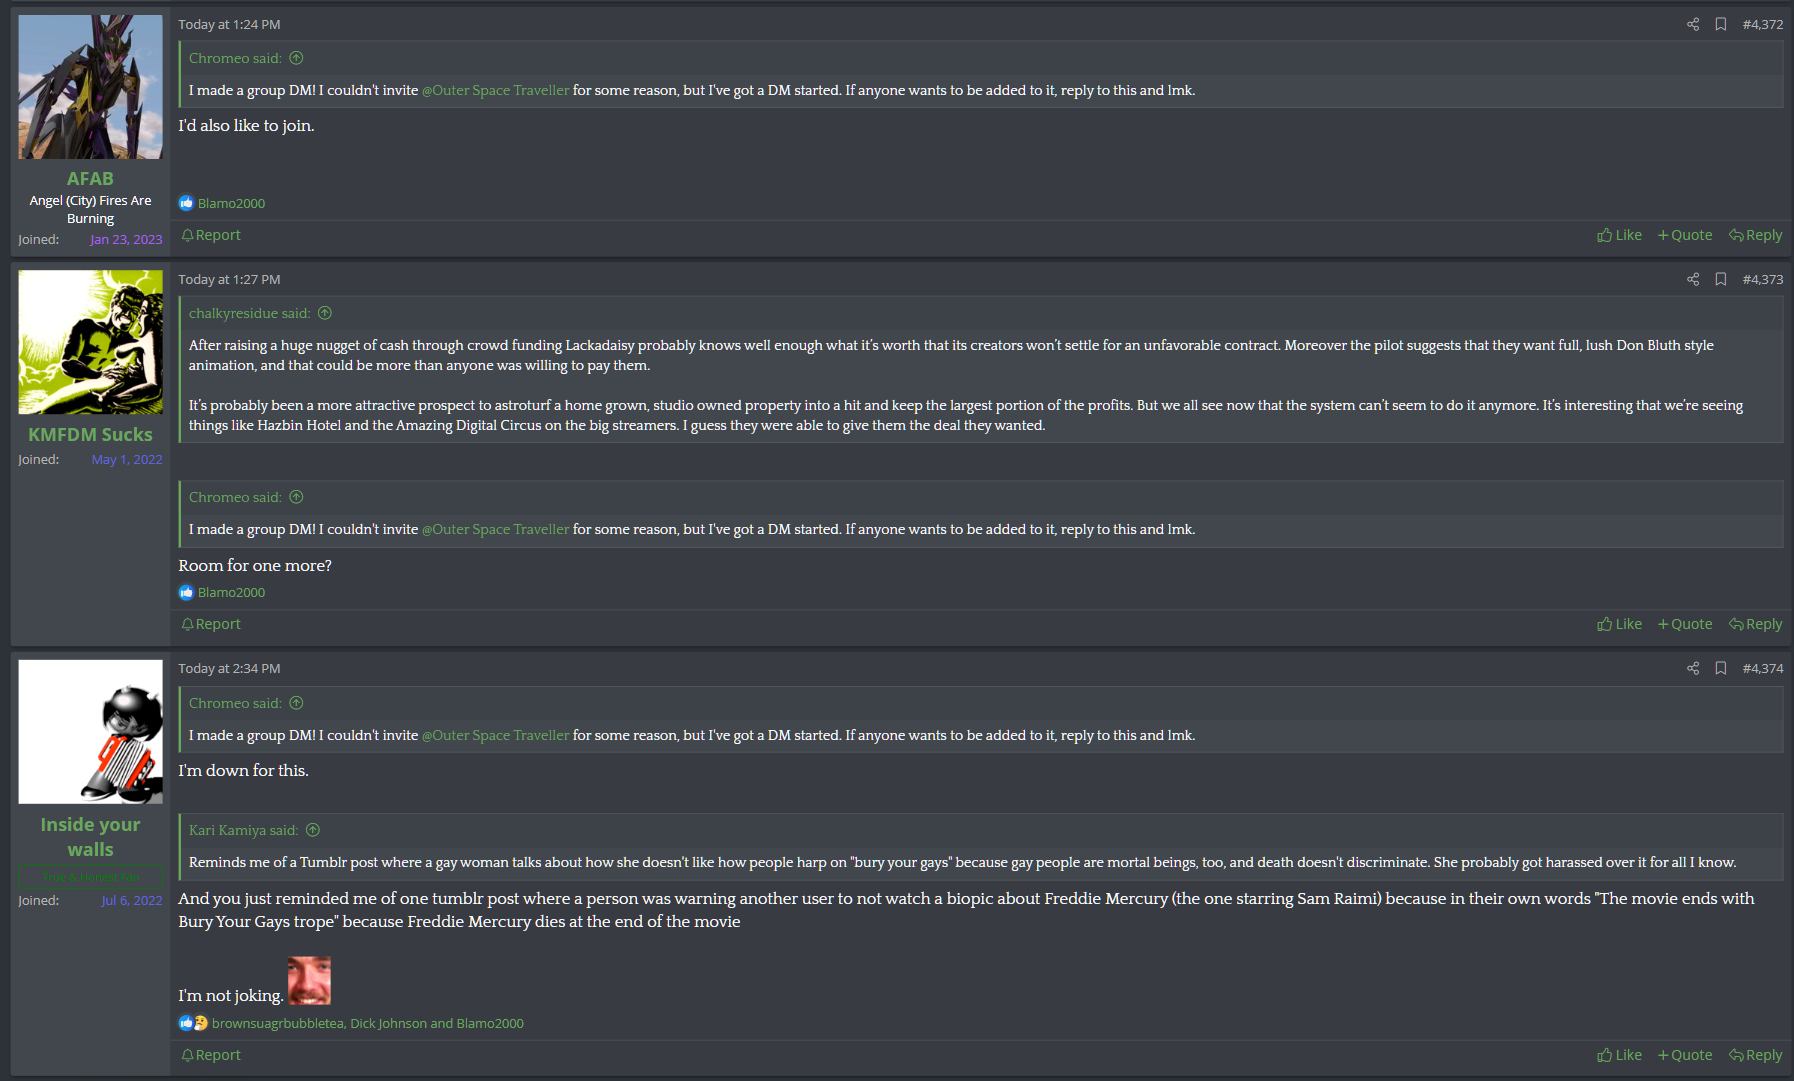Screen dimensions: 1794x1081
Task: Reply to Inside your walls' post
Action: click(1755, 1056)
